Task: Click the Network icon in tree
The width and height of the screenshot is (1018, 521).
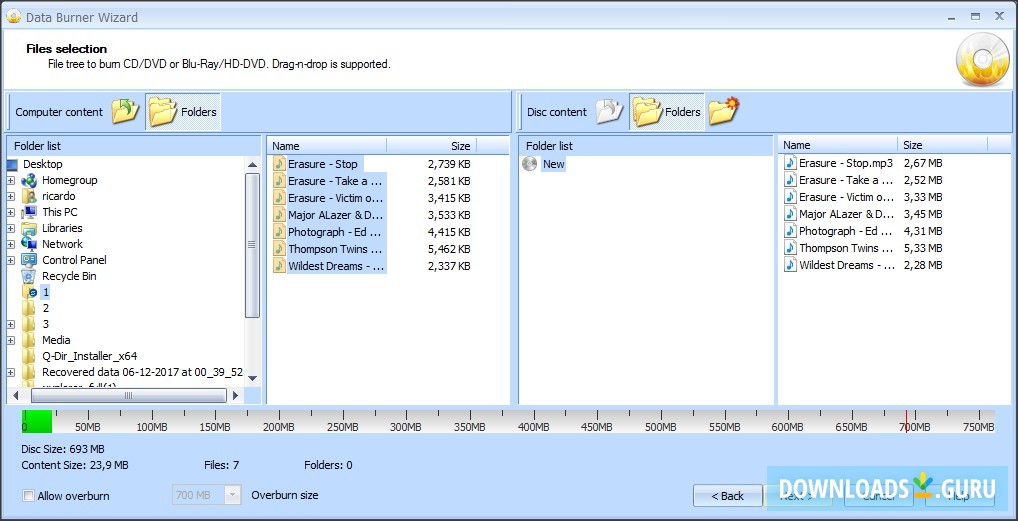Action: coord(29,244)
